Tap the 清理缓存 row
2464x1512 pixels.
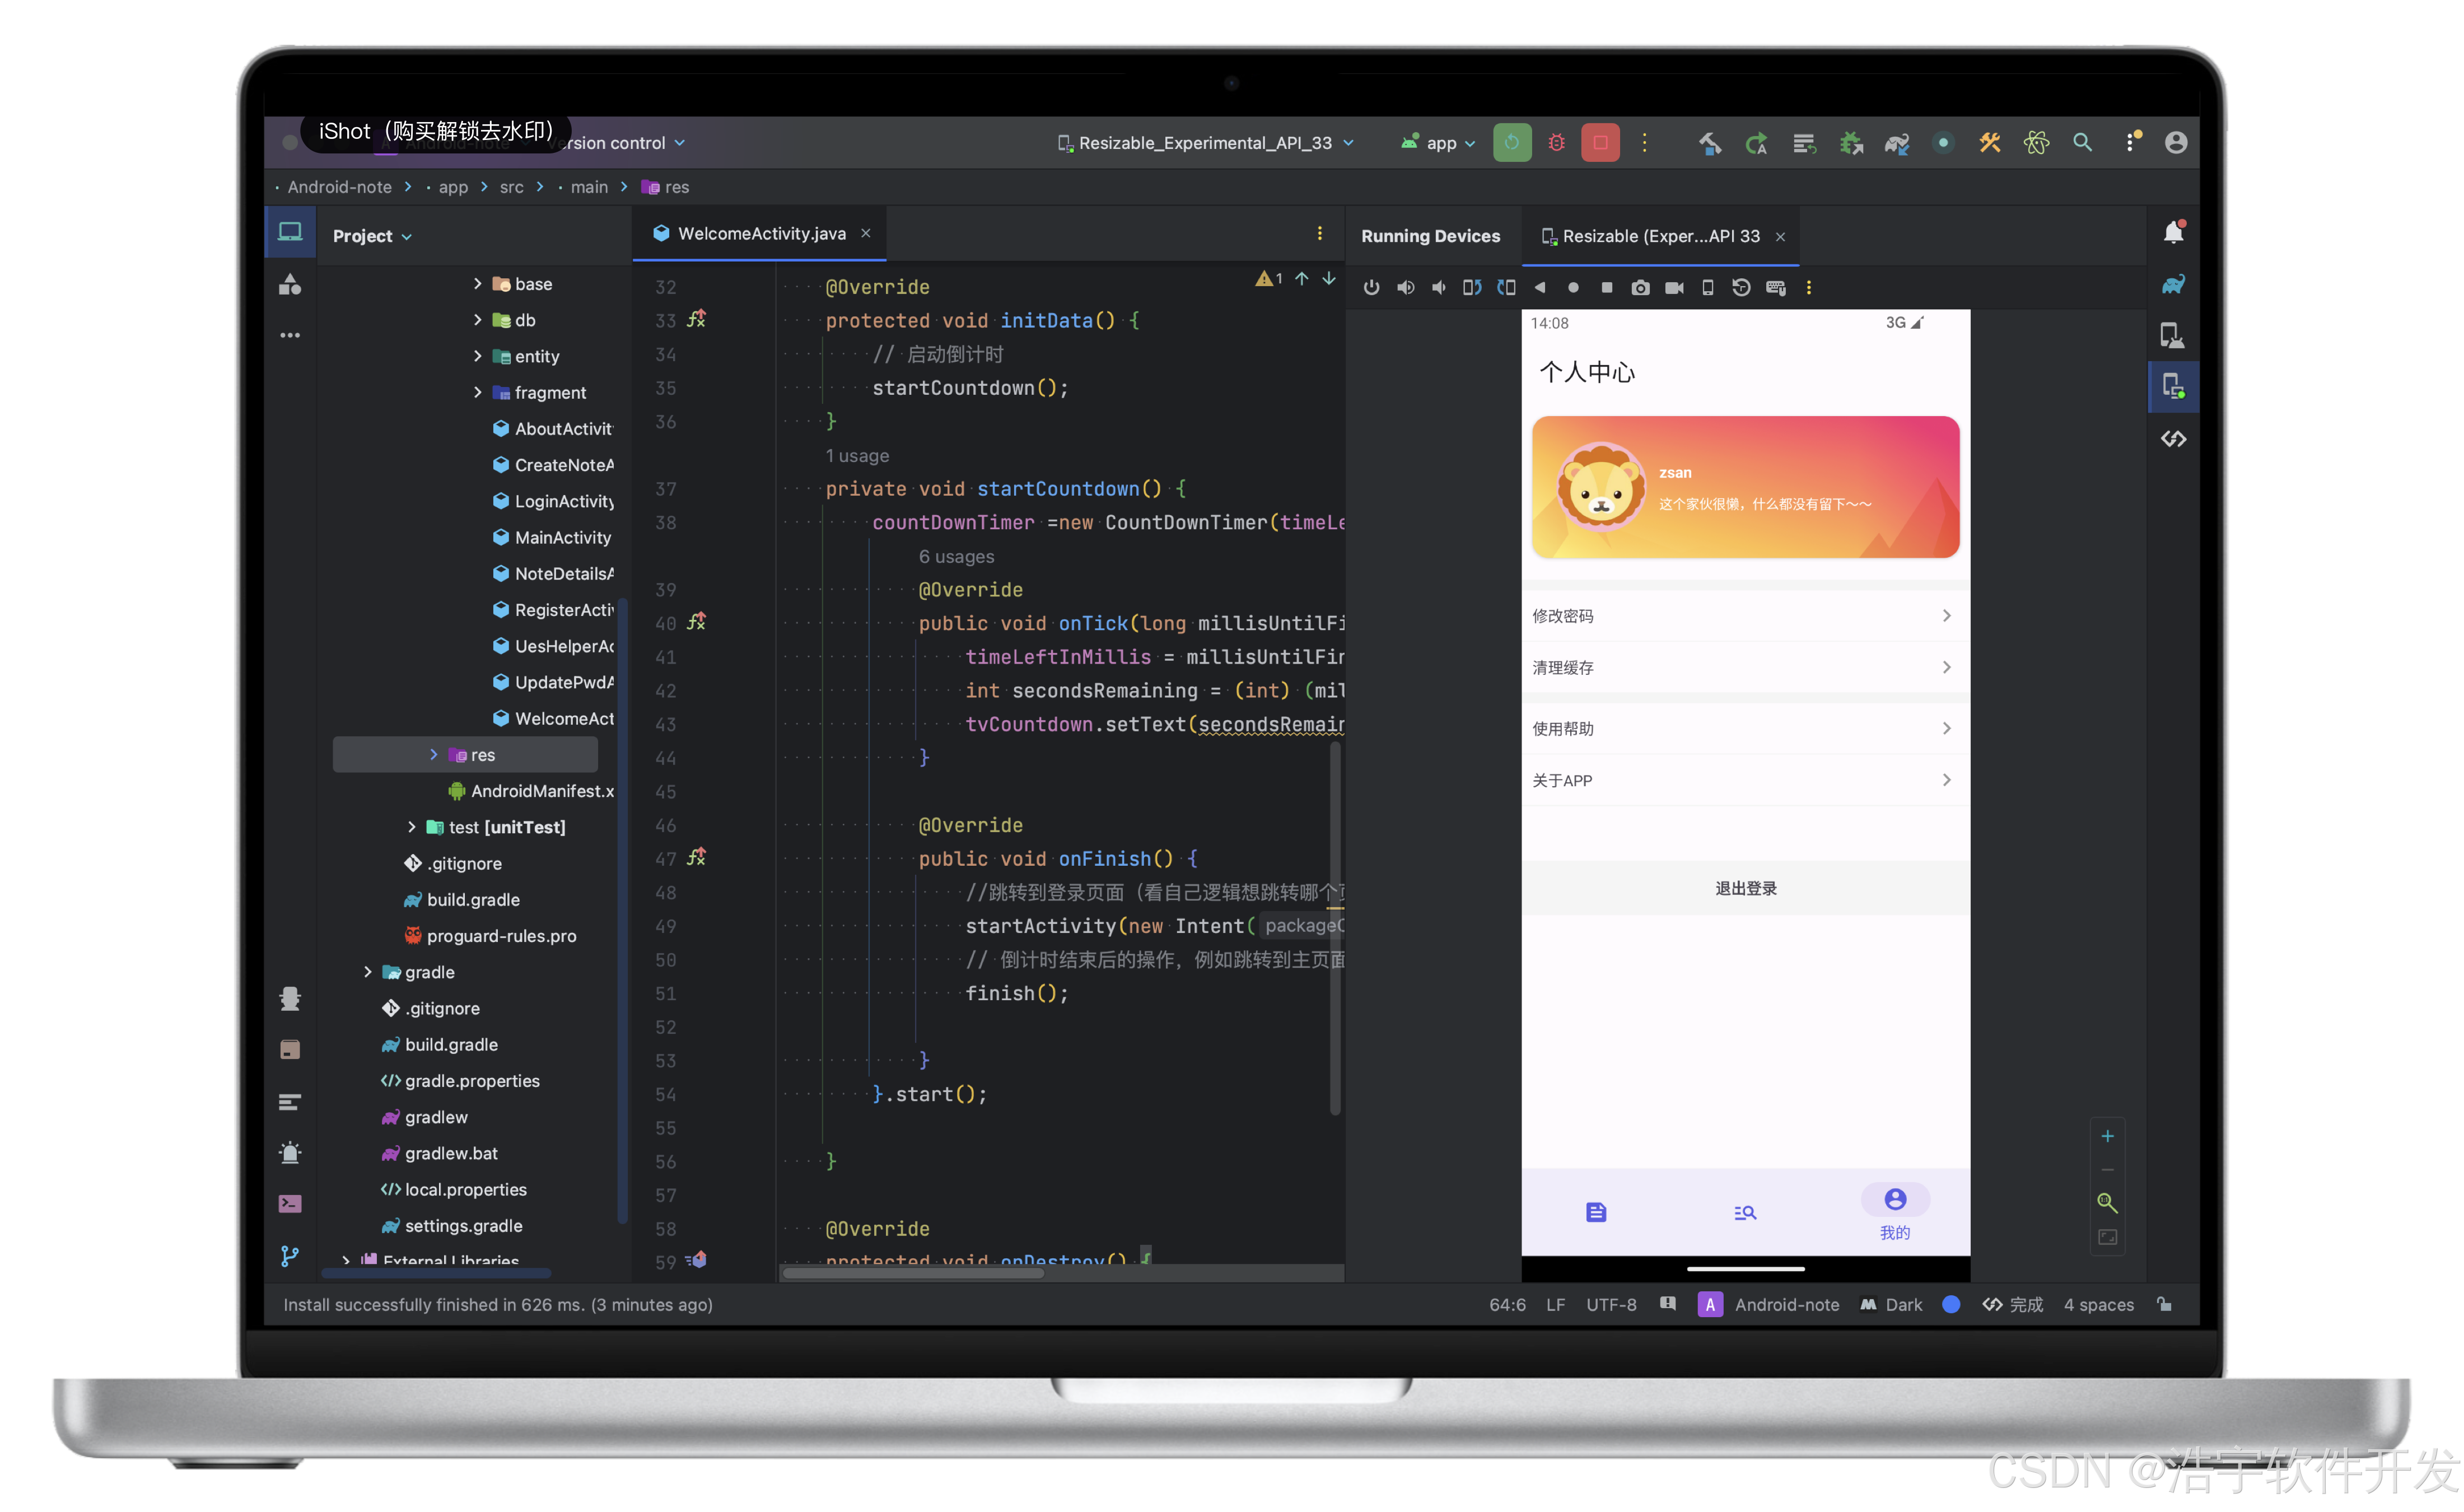1746,668
